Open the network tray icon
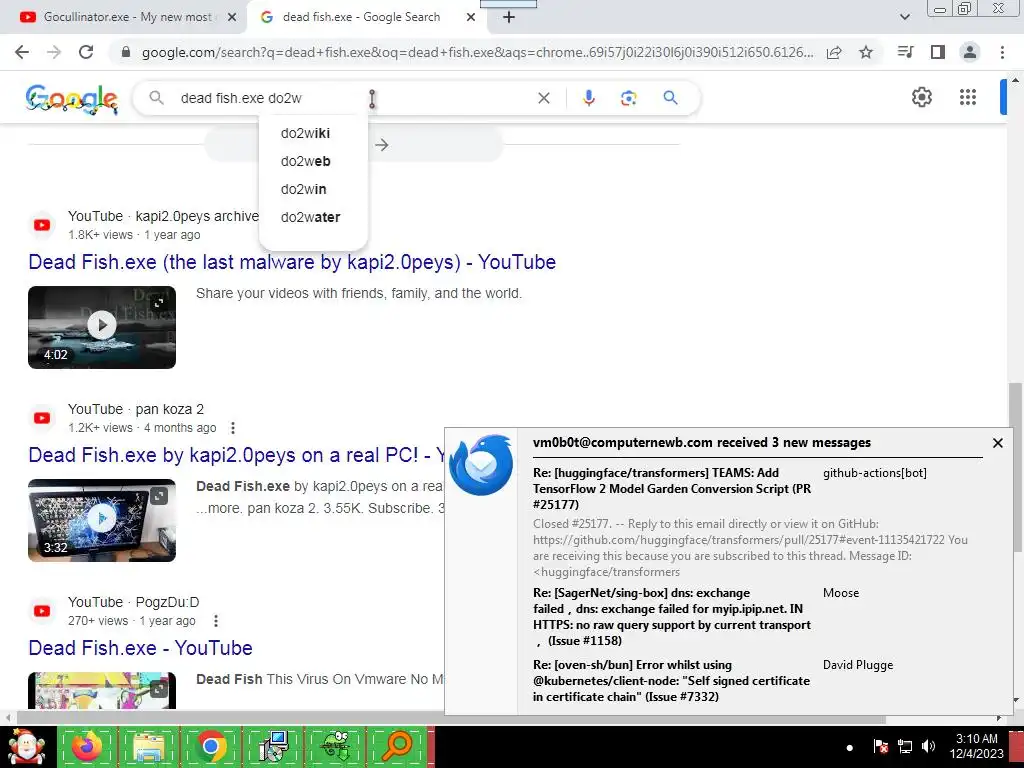 (905, 746)
